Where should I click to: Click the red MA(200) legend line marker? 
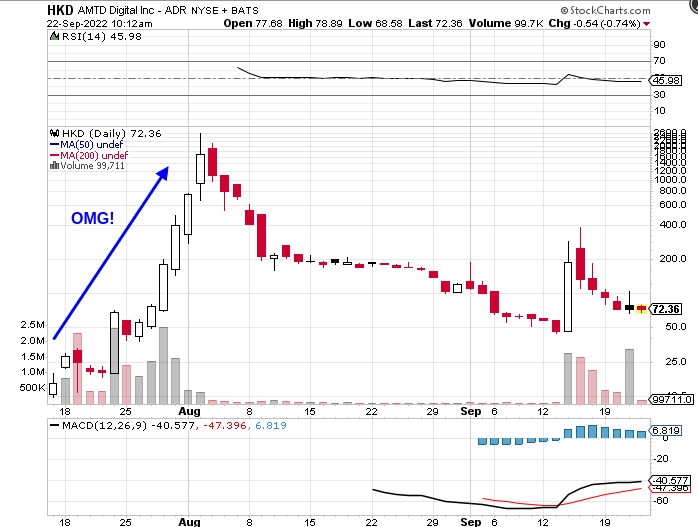point(54,155)
